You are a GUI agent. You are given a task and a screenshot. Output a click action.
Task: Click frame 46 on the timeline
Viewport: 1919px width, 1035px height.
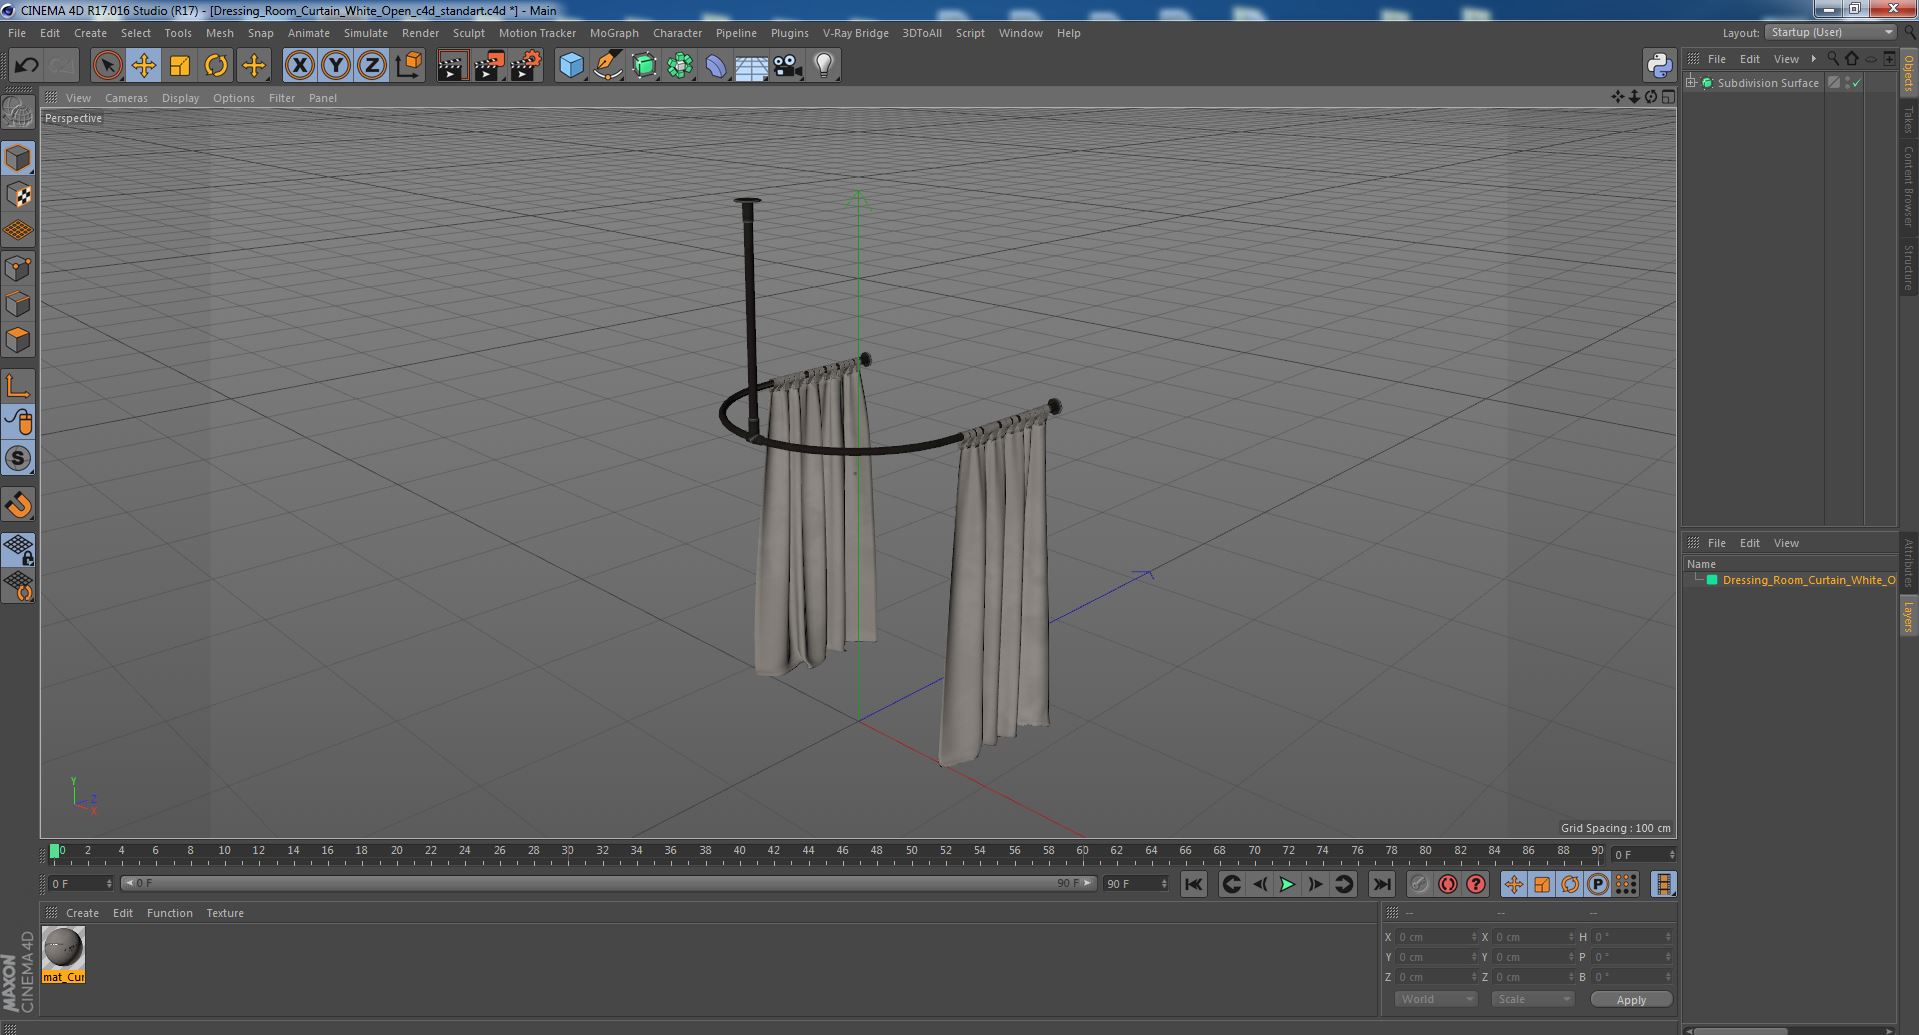(x=843, y=852)
